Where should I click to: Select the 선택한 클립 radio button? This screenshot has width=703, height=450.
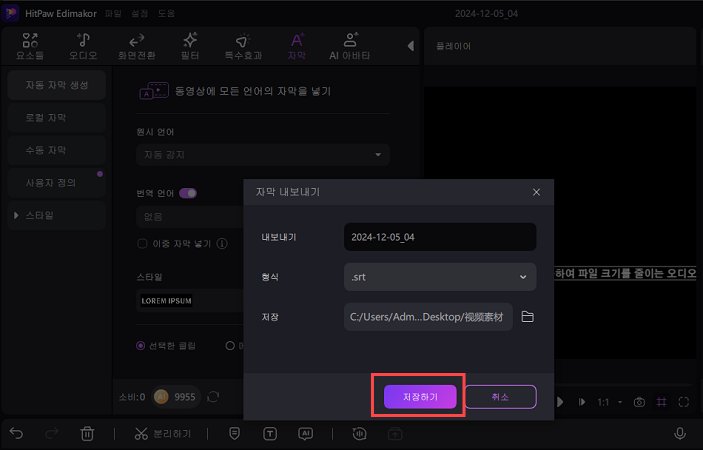(140, 346)
